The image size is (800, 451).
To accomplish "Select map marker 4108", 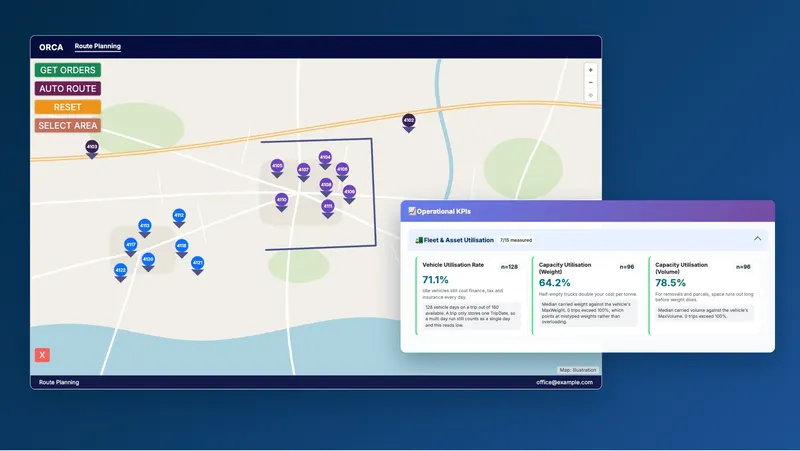I will coord(326,187).
